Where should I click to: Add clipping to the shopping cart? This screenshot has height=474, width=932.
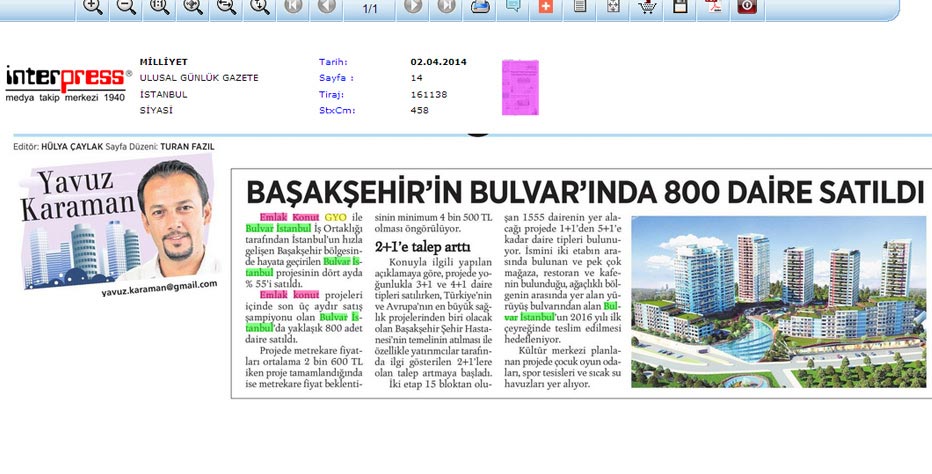tap(647, 6)
